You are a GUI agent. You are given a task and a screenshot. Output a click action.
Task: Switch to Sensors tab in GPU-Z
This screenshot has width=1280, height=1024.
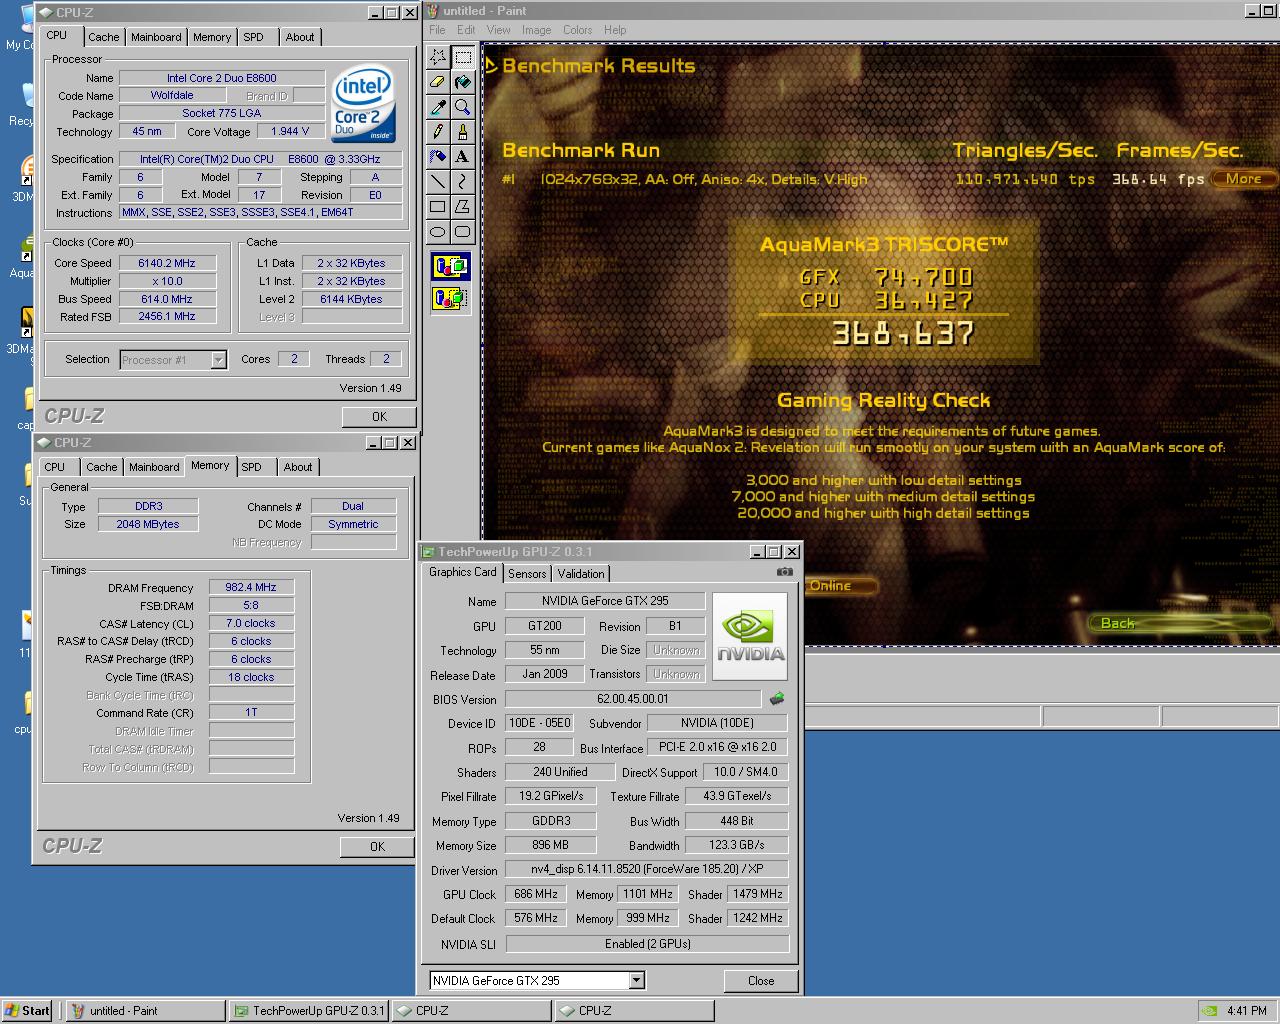(527, 573)
